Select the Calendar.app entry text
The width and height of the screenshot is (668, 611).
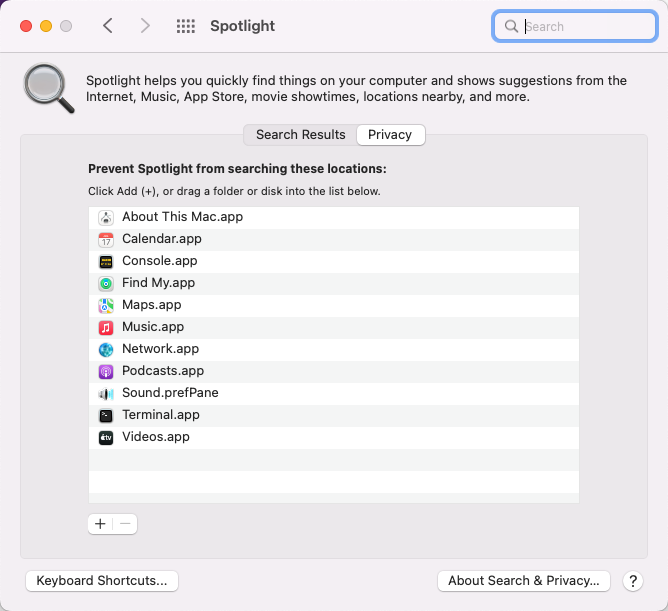(162, 239)
